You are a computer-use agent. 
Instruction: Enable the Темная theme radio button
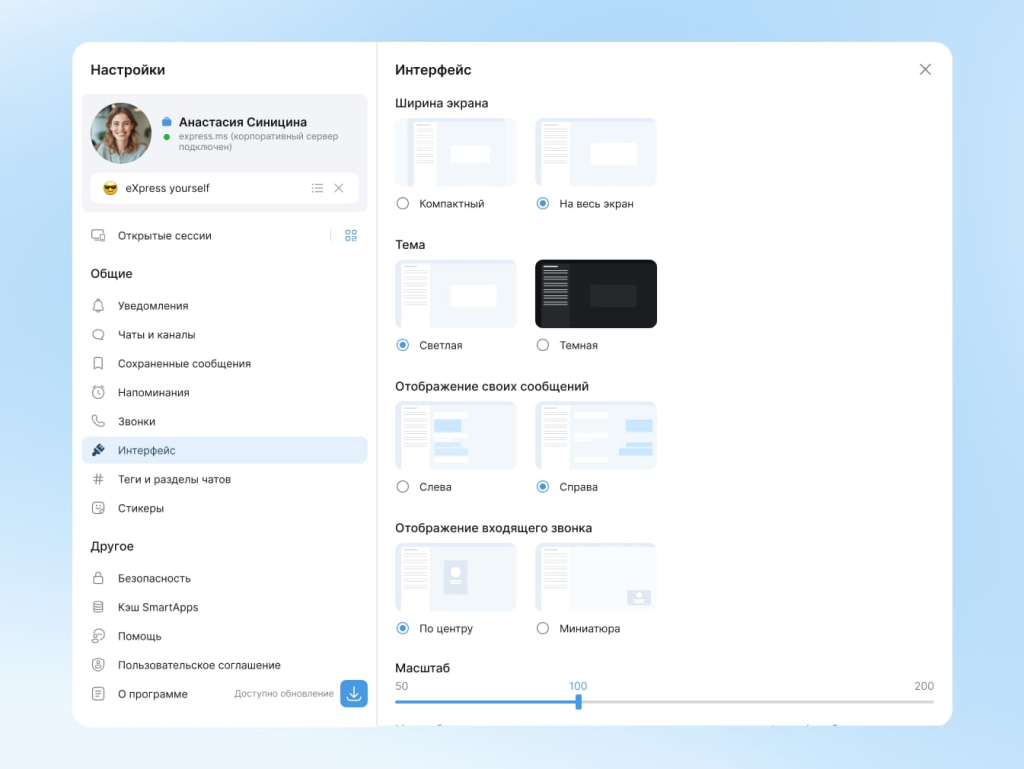pos(543,345)
